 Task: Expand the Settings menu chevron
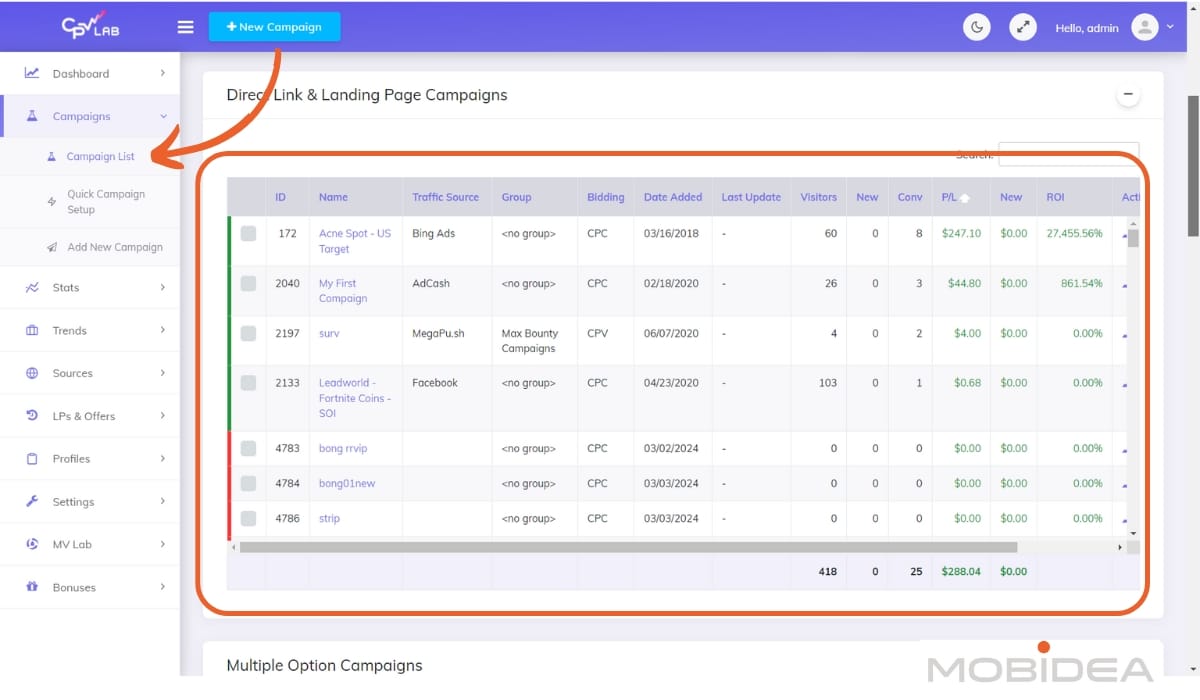tap(162, 502)
